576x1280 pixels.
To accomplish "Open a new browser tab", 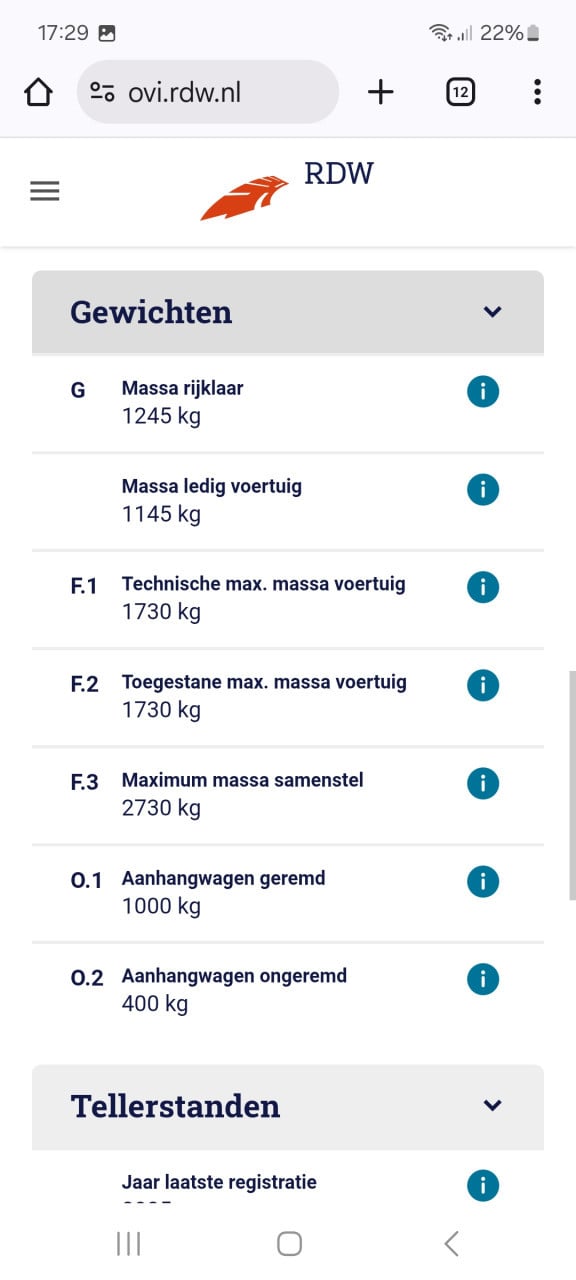I will [x=381, y=93].
